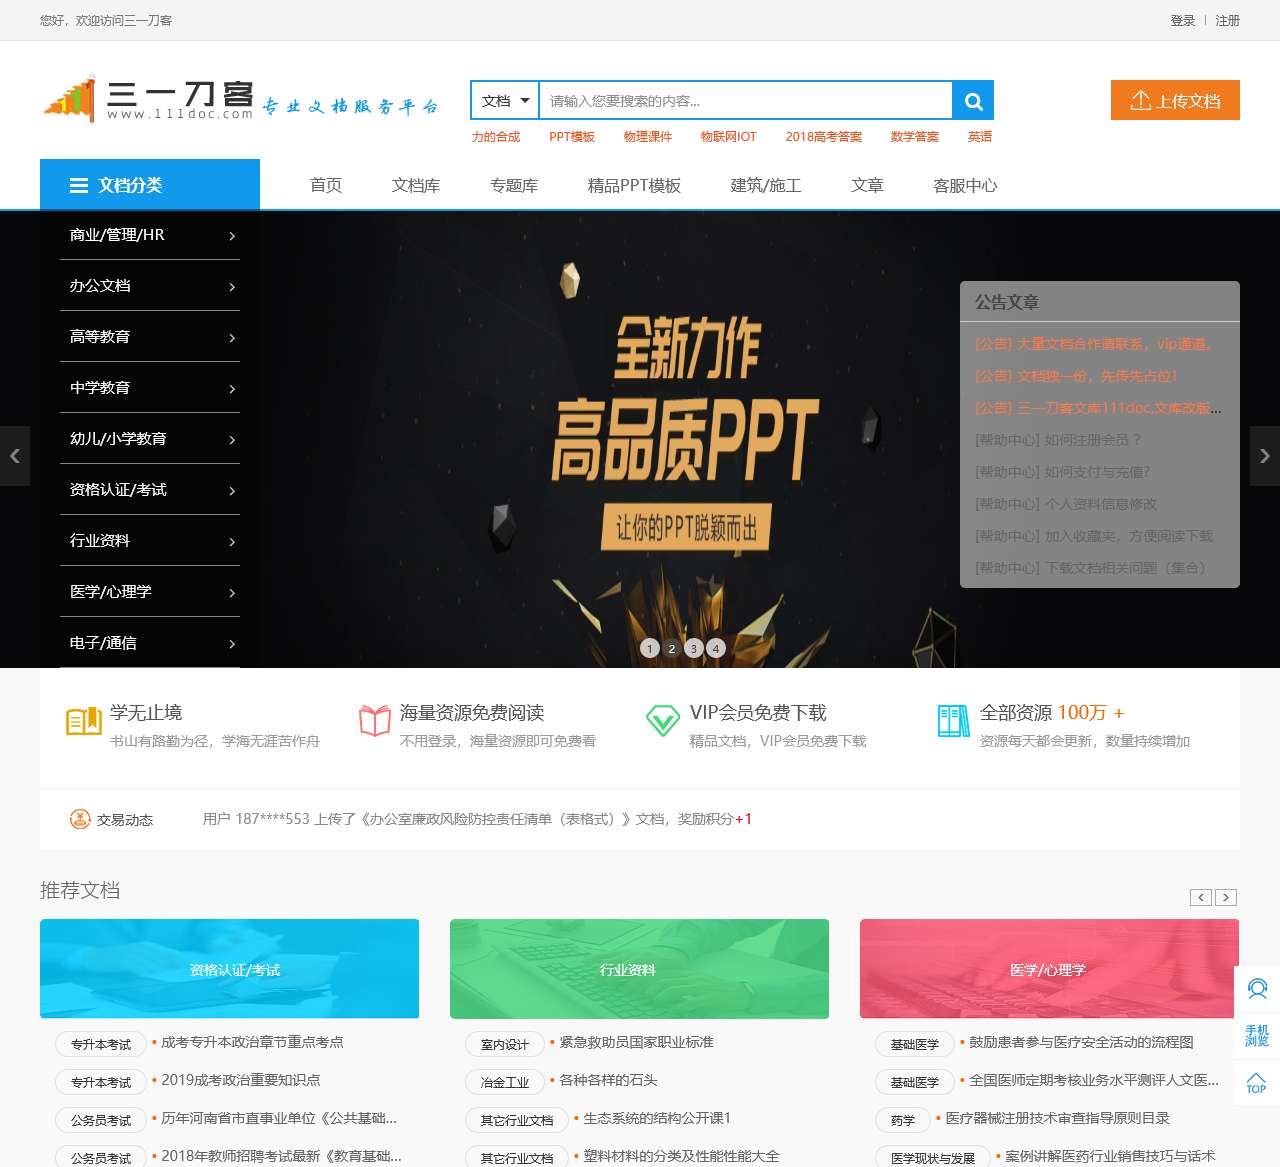Focus the document search input field
The image size is (1280, 1167).
[746, 100]
